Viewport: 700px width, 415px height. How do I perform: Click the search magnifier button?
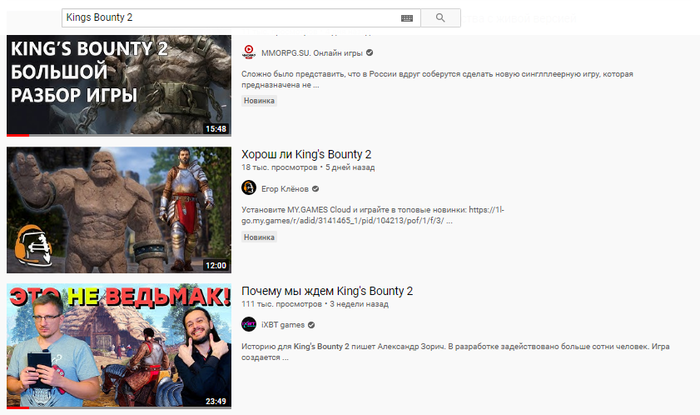[440, 18]
